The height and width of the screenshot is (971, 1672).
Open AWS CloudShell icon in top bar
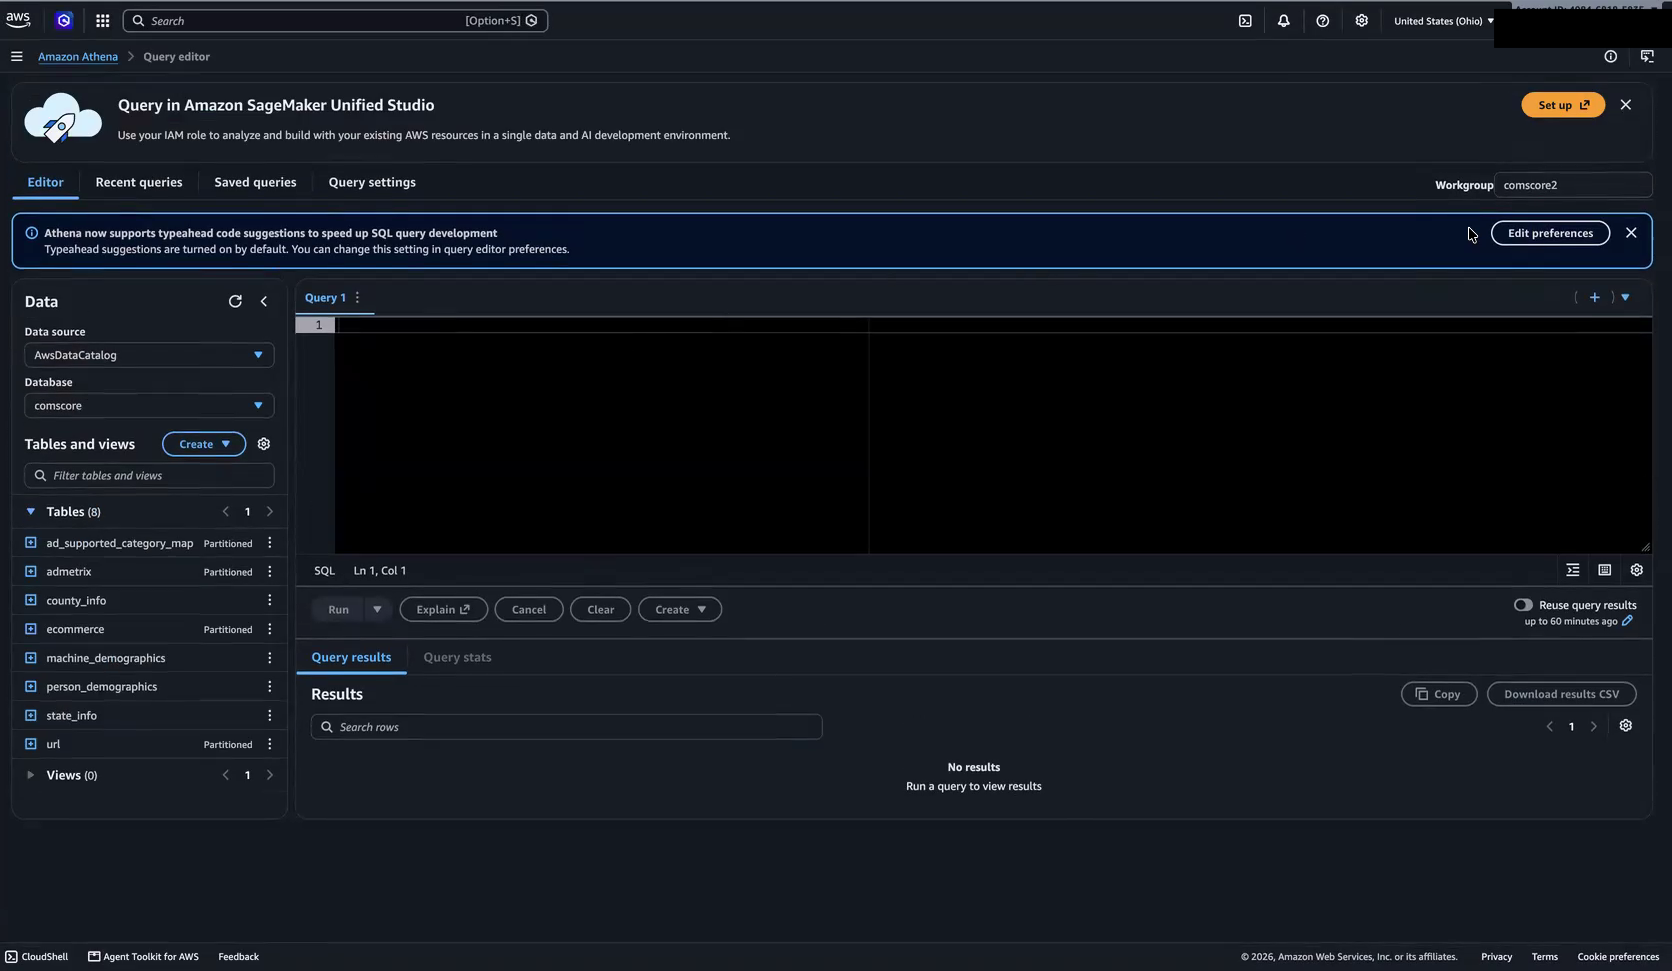[1245, 21]
